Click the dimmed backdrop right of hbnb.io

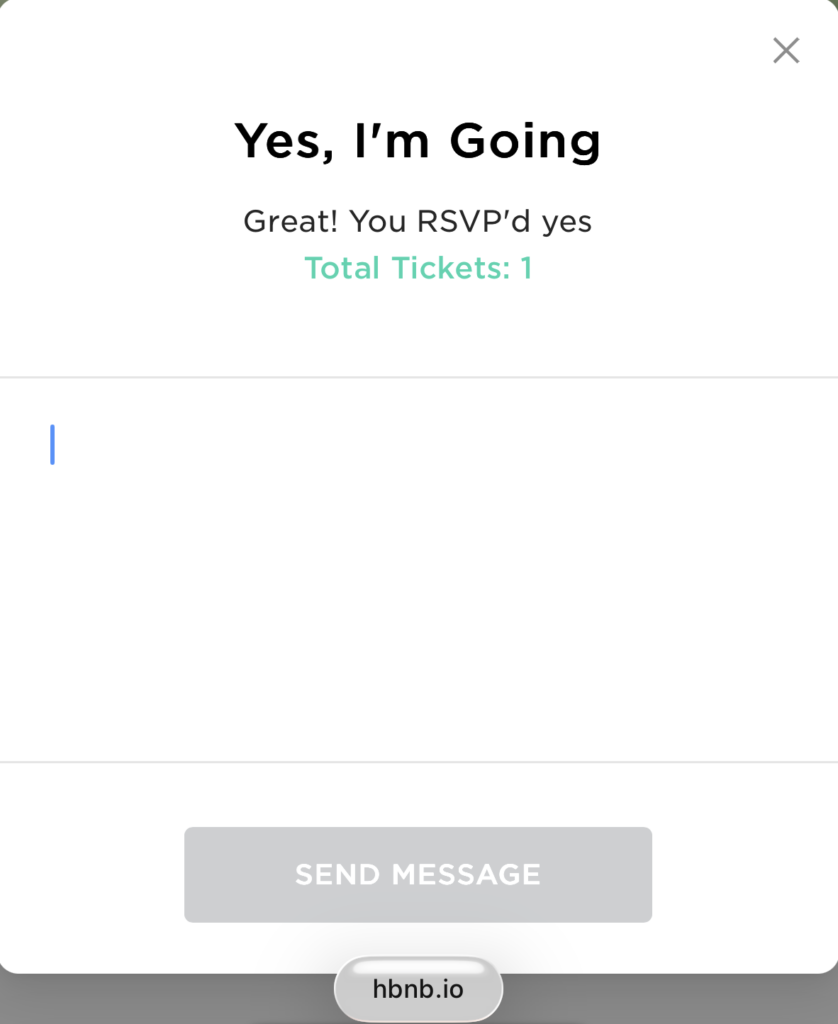[x=670, y=1000]
